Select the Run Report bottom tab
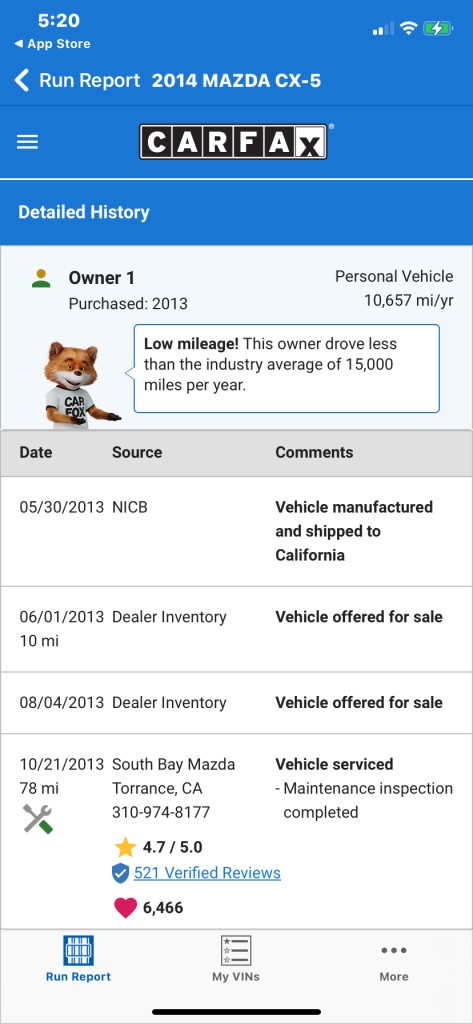Image resolution: width=473 pixels, height=1024 pixels. point(78,959)
